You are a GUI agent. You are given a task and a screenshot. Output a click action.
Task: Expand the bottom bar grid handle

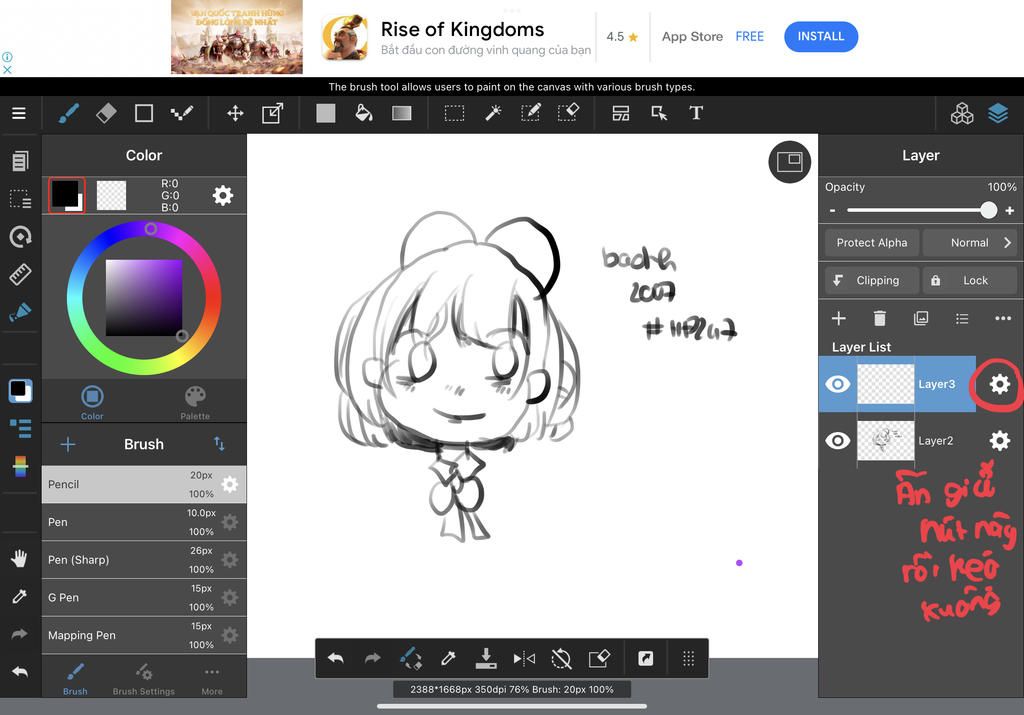coord(688,659)
